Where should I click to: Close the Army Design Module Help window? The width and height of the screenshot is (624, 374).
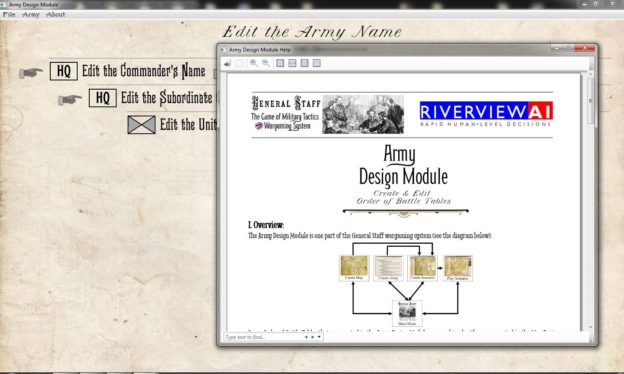tap(585, 49)
